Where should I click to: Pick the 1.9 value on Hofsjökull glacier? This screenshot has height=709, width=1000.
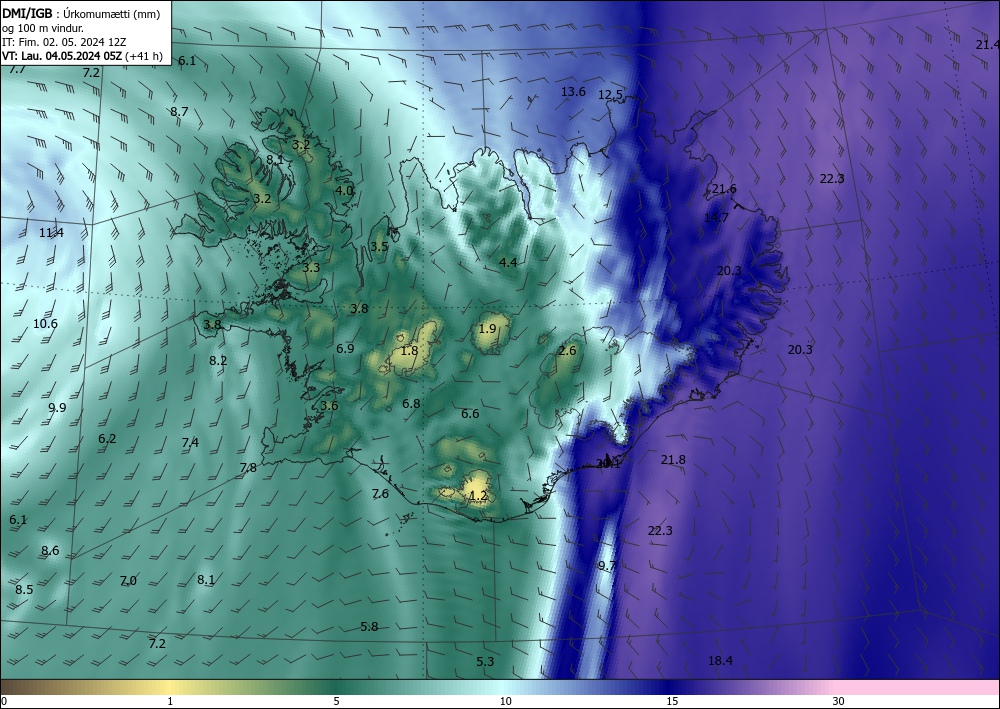point(487,329)
